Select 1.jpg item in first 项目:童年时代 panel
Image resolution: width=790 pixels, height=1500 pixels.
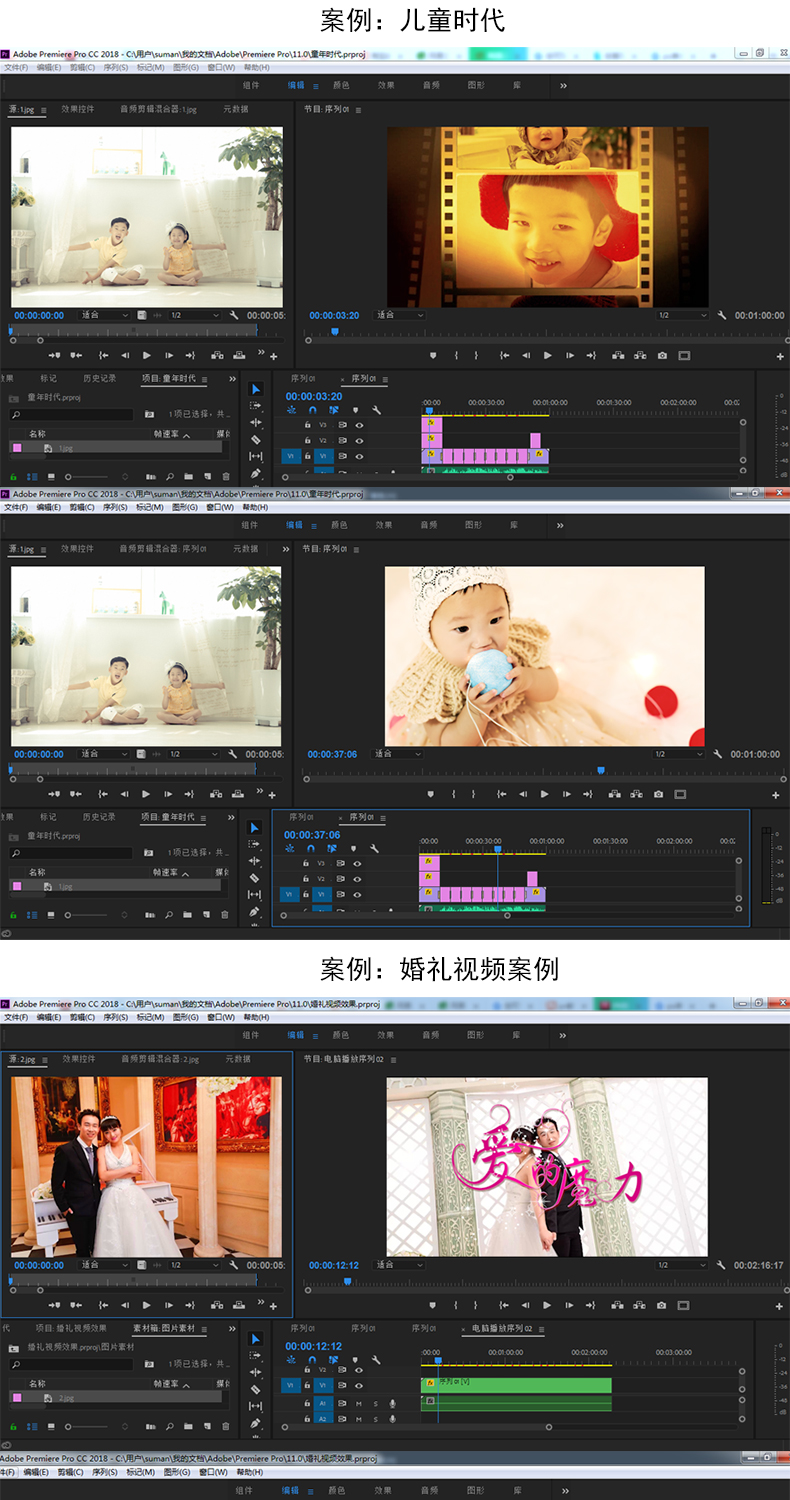coord(115,449)
